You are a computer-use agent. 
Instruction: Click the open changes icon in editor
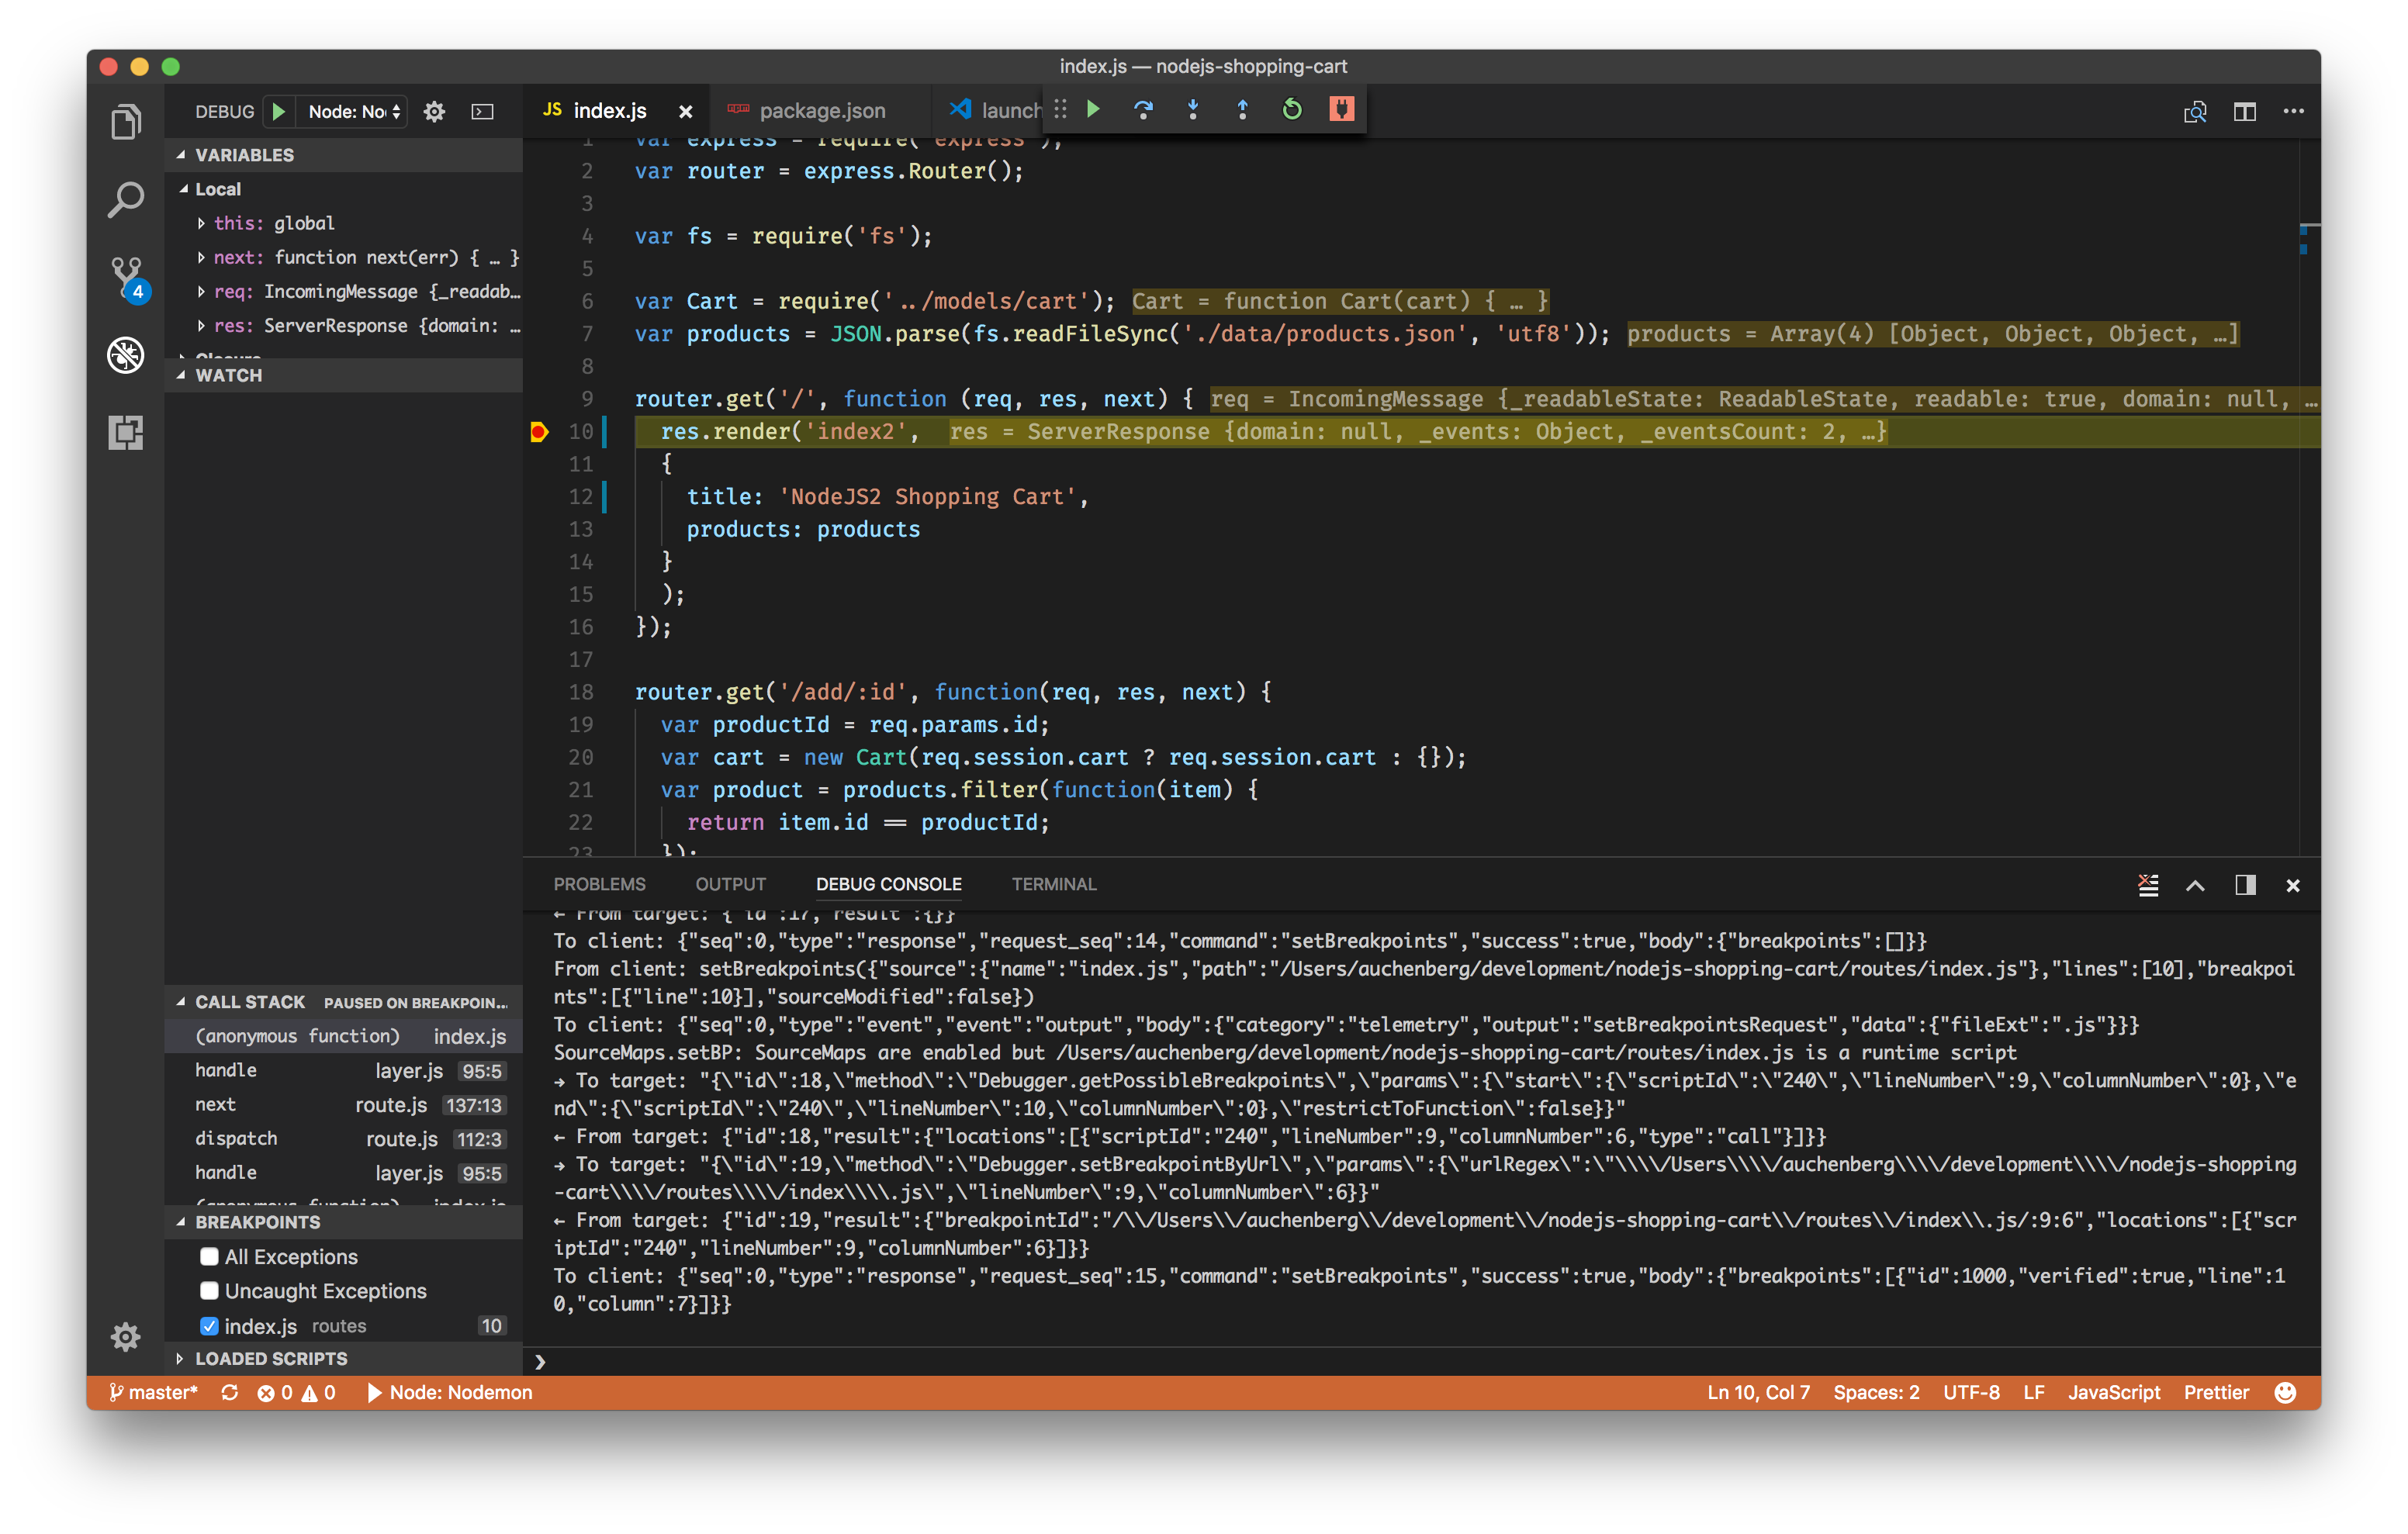coord(2195,111)
